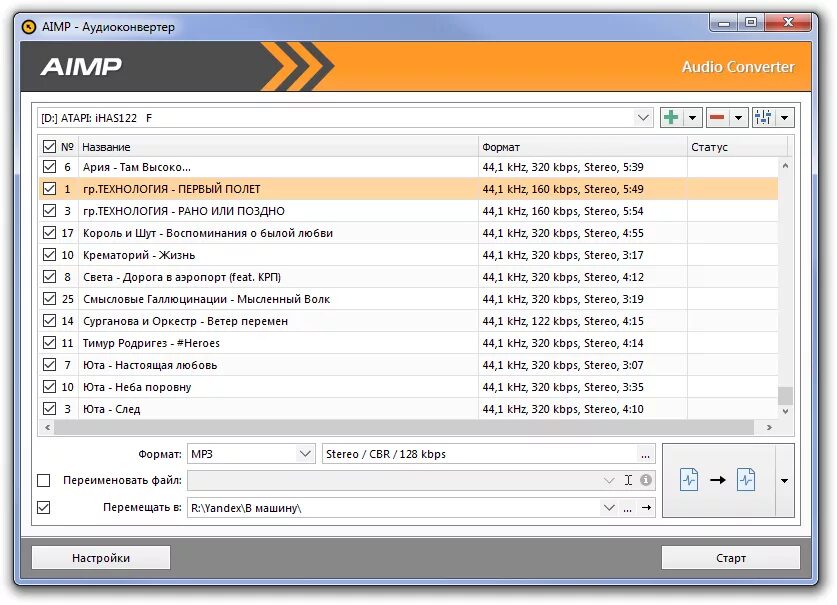Image resolution: width=837 pixels, height=605 pixels.
Task: Uncheck Ария - Там Высоко track
Action: [49, 167]
